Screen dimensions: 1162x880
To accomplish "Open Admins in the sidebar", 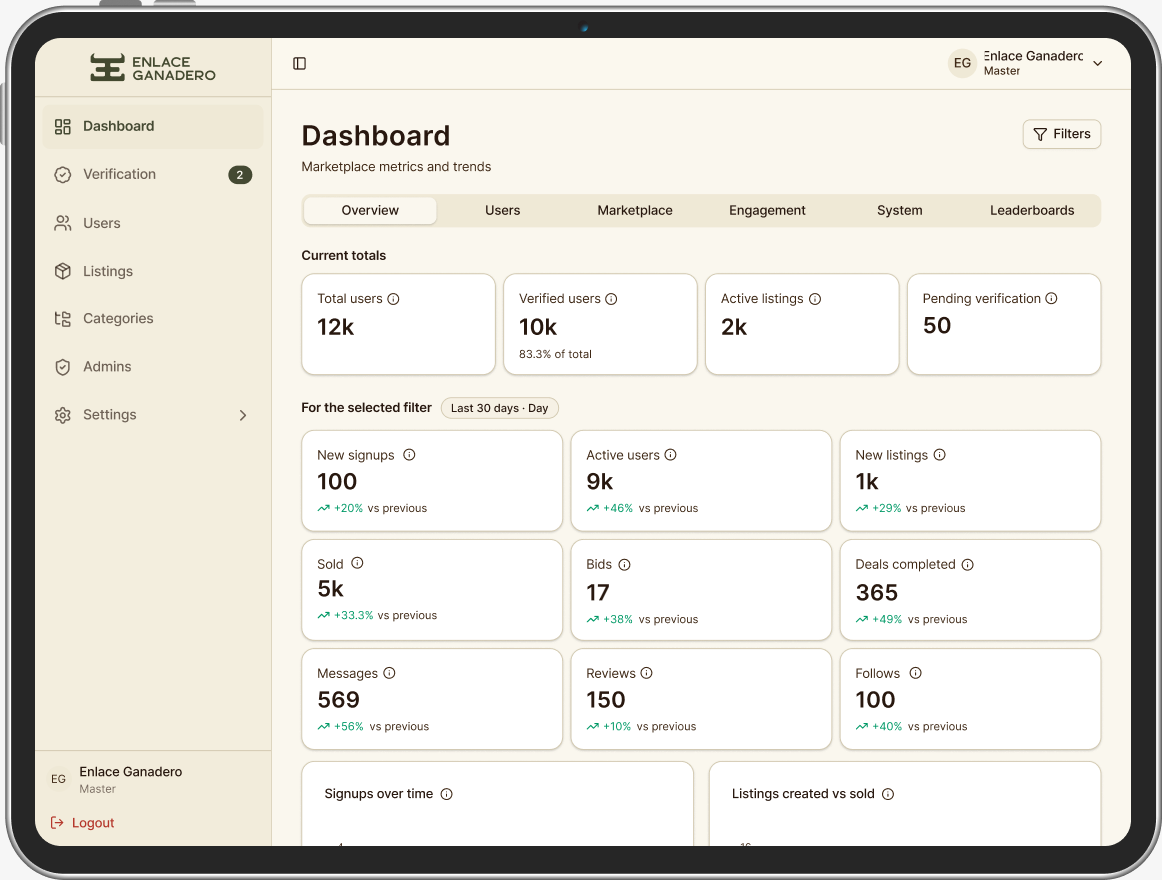I will click(153, 367).
